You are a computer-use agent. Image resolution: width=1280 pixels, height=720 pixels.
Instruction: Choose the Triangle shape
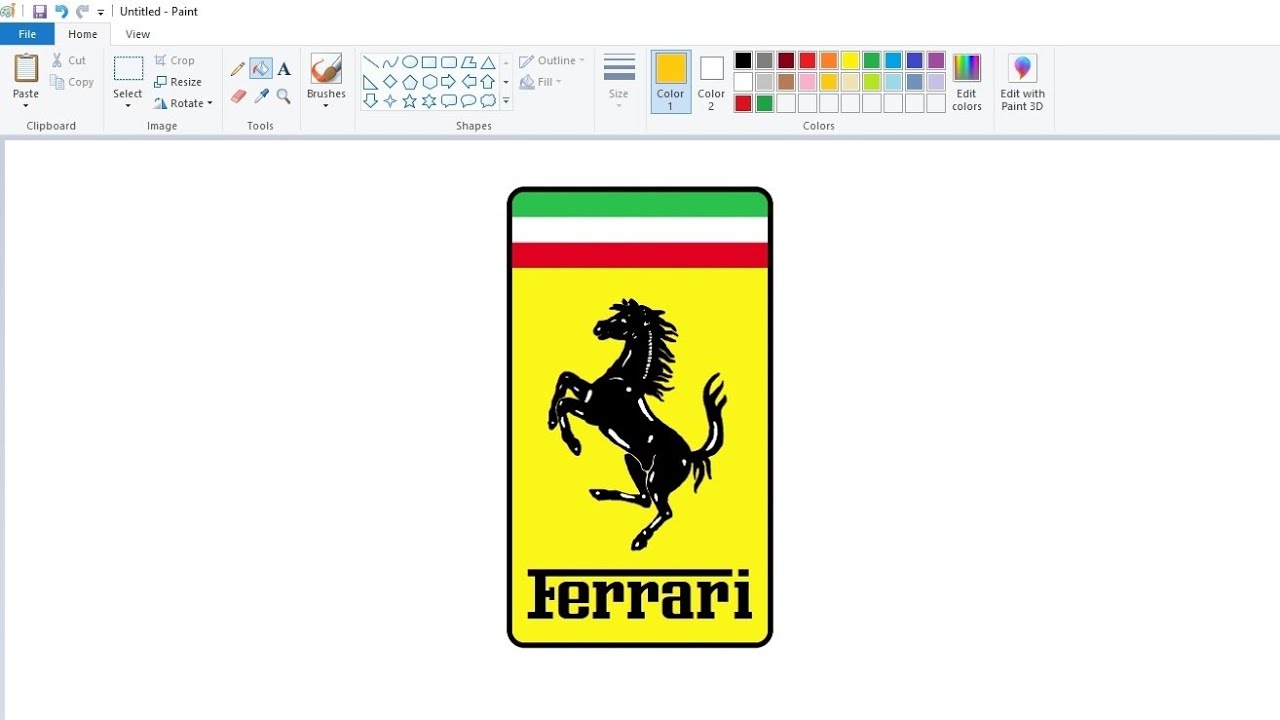point(488,62)
